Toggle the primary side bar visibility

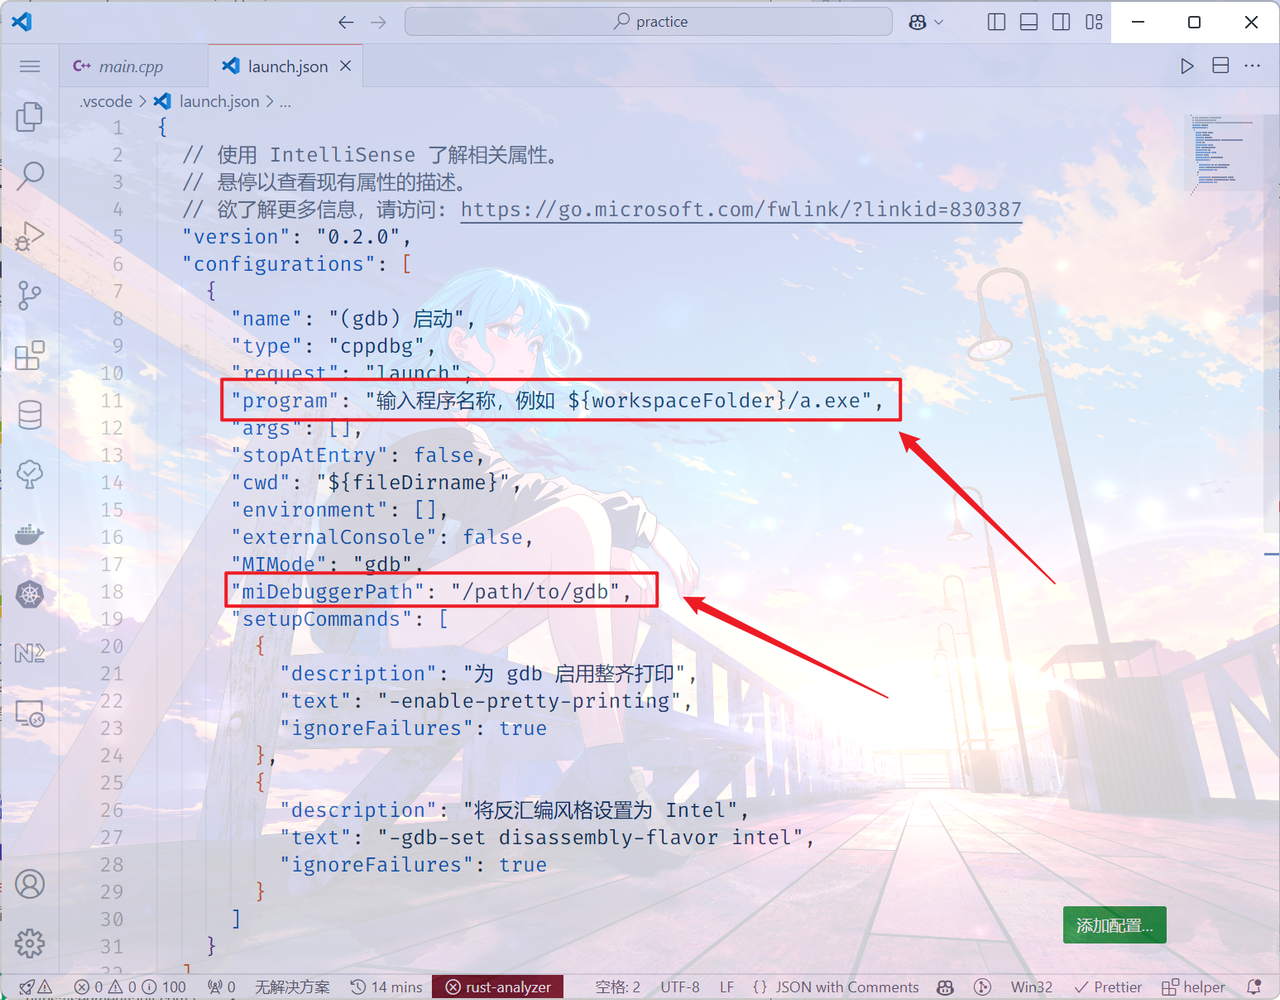coord(996,22)
